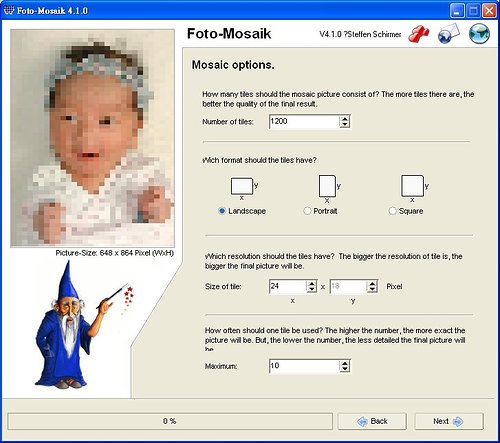Image resolution: width=500 pixels, height=443 pixels.
Task: Click the Picture-Size 648 x 864 text
Action: point(115,253)
